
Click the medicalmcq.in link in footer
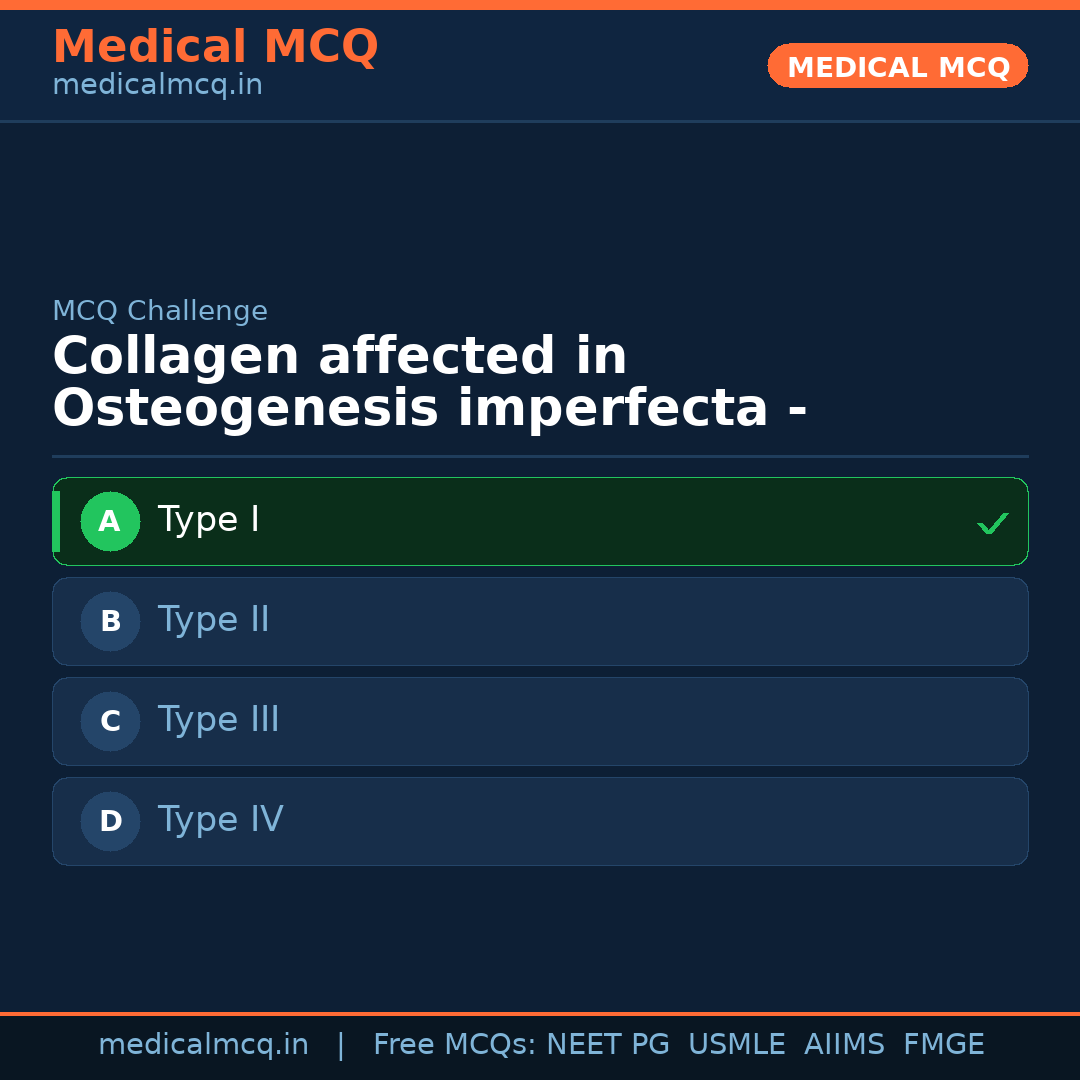point(203,1045)
